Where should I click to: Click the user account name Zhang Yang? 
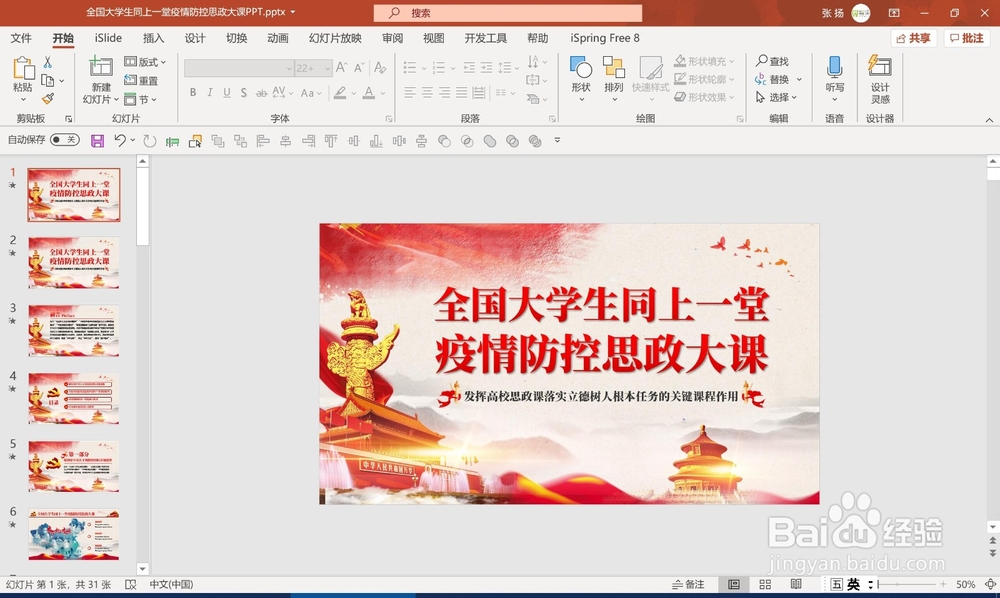click(832, 13)
